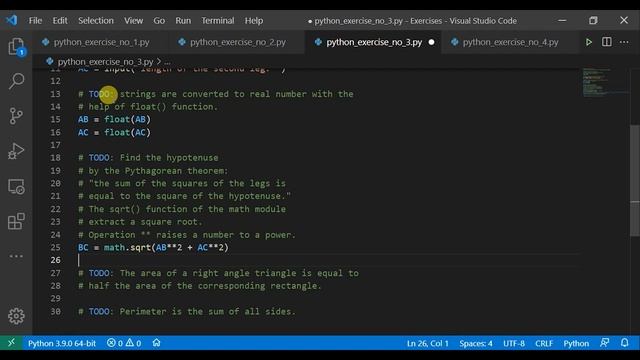Show additional activity bar views ellipsis
640x360 pixels.
point(16,256)
